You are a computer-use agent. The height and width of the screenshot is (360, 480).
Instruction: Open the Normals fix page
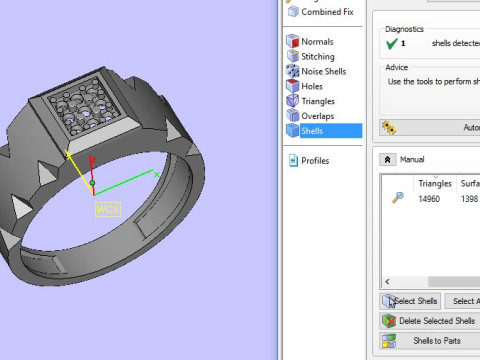(x=317, y=42)
